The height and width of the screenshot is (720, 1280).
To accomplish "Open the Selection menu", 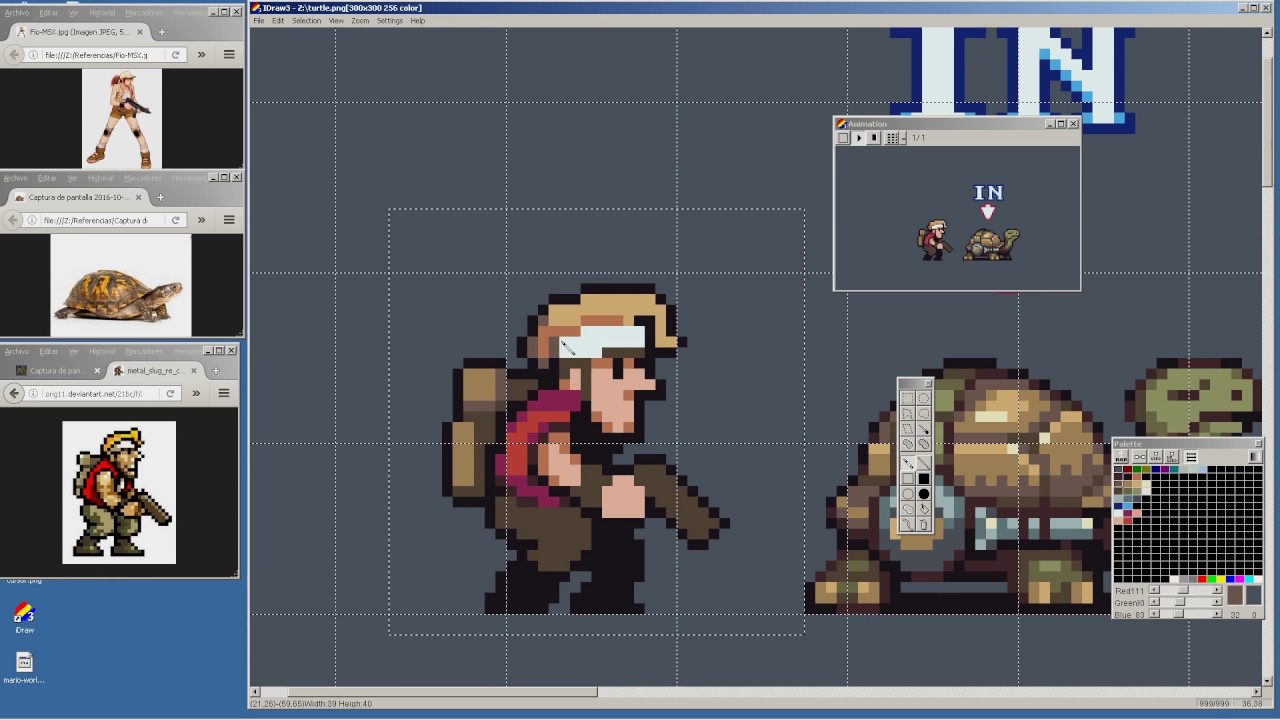I will (306, 21).
